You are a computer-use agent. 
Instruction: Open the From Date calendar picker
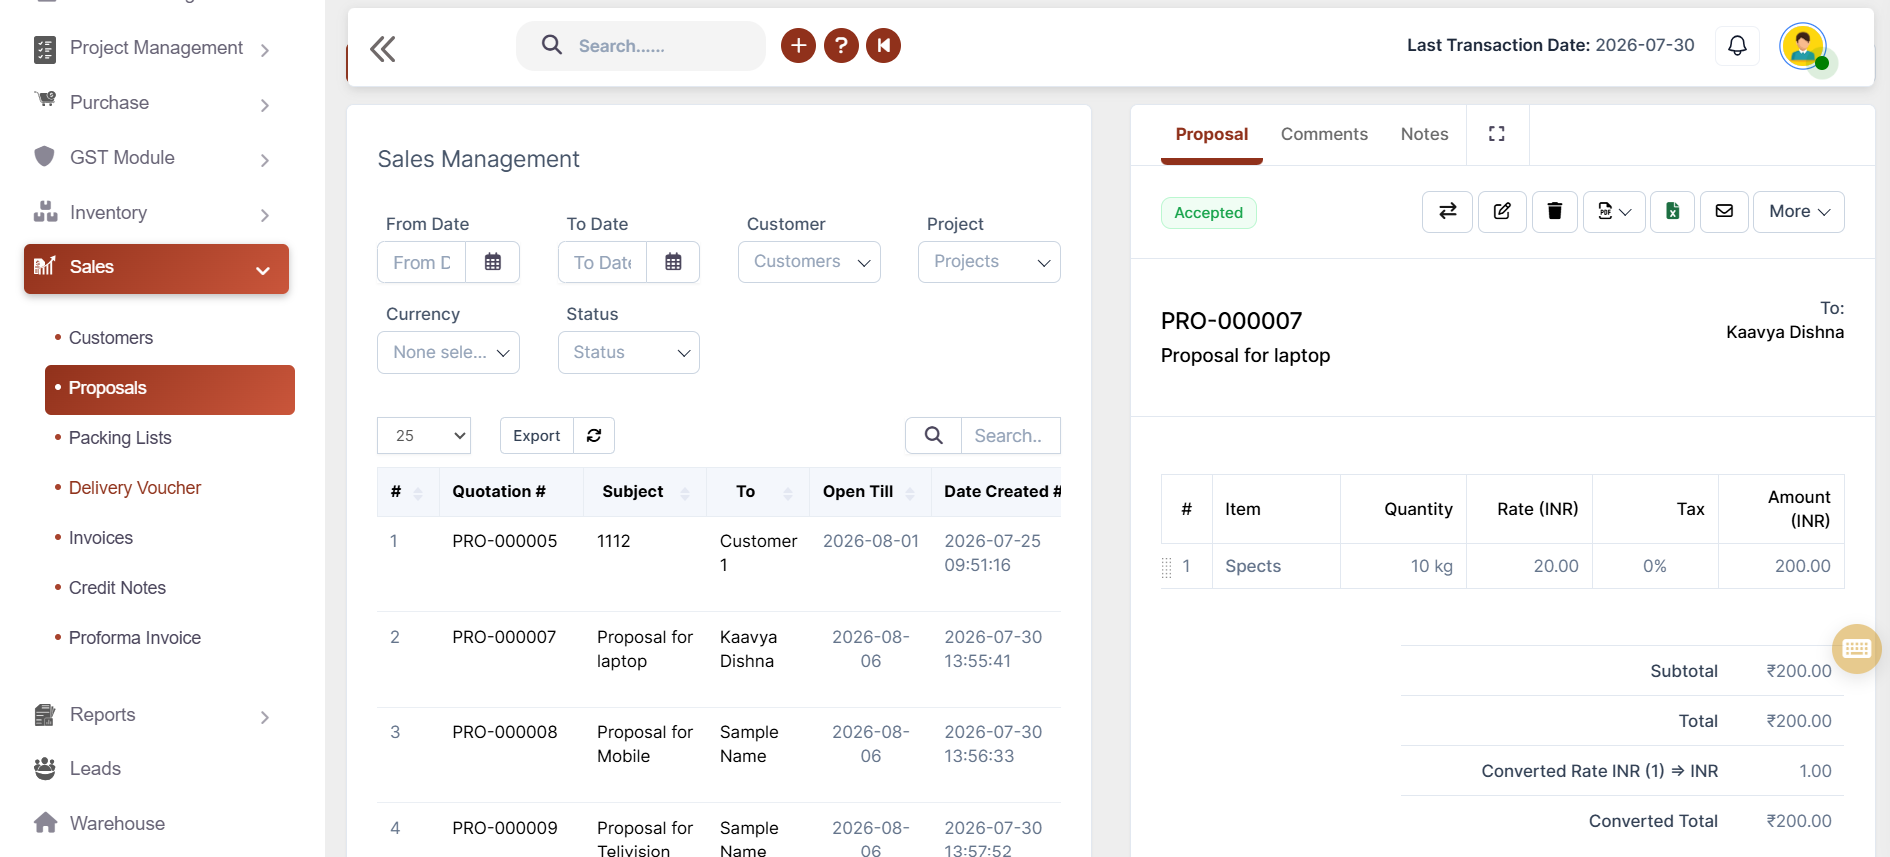tap(493, 262)
